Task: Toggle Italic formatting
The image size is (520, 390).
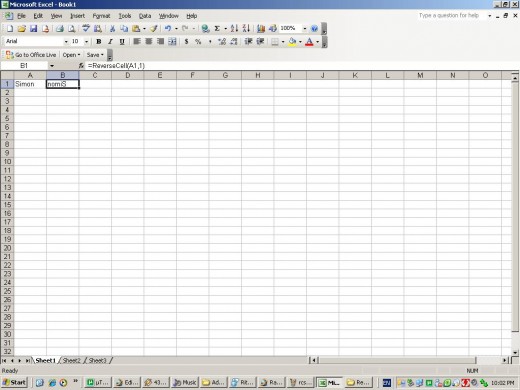Action: click(110, 42)
